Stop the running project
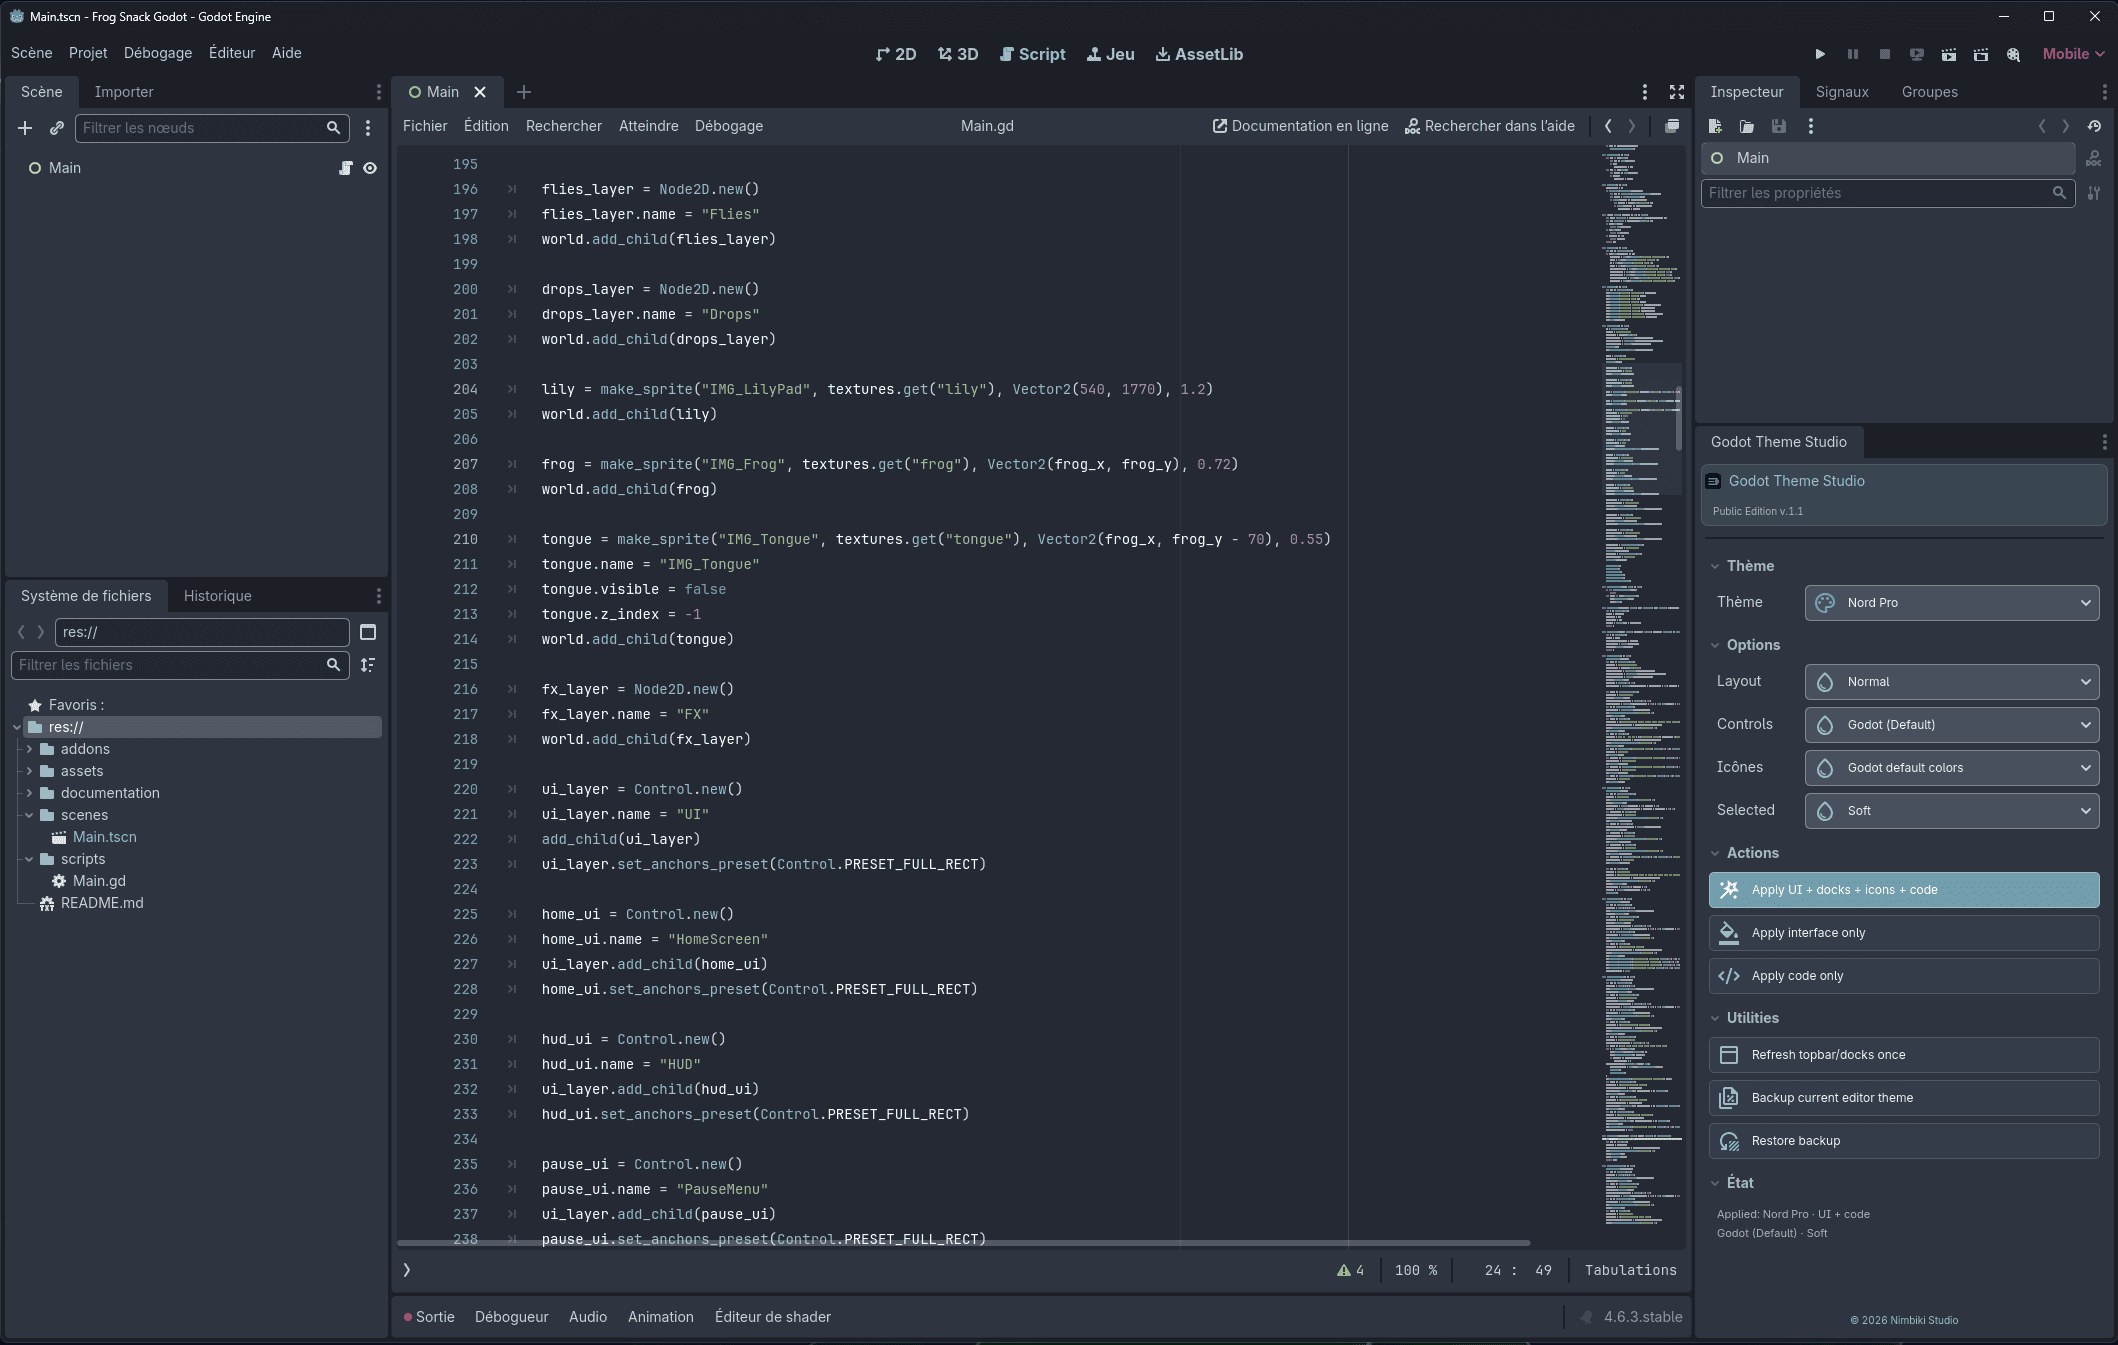This screenshot has width=2118, height=1345. pos(1884,54)
